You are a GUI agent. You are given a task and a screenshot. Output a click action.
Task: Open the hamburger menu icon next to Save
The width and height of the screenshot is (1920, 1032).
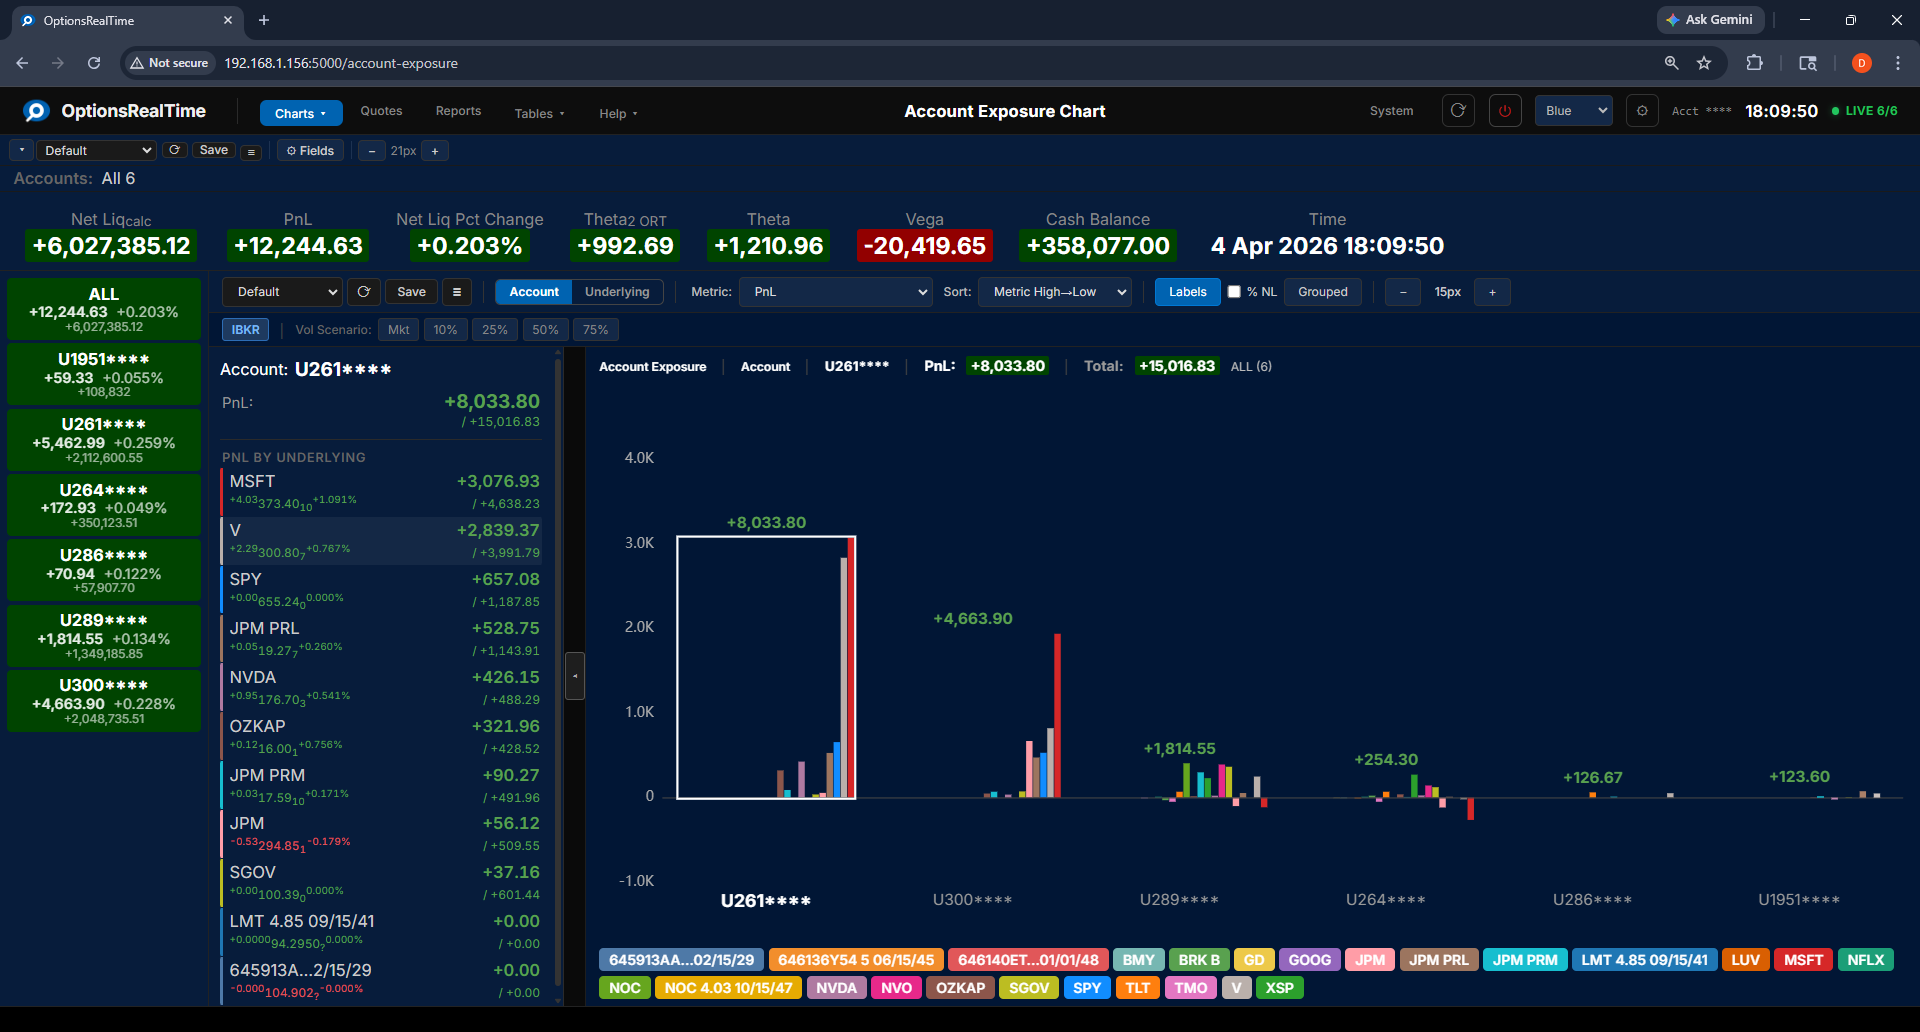coord(251,150)
